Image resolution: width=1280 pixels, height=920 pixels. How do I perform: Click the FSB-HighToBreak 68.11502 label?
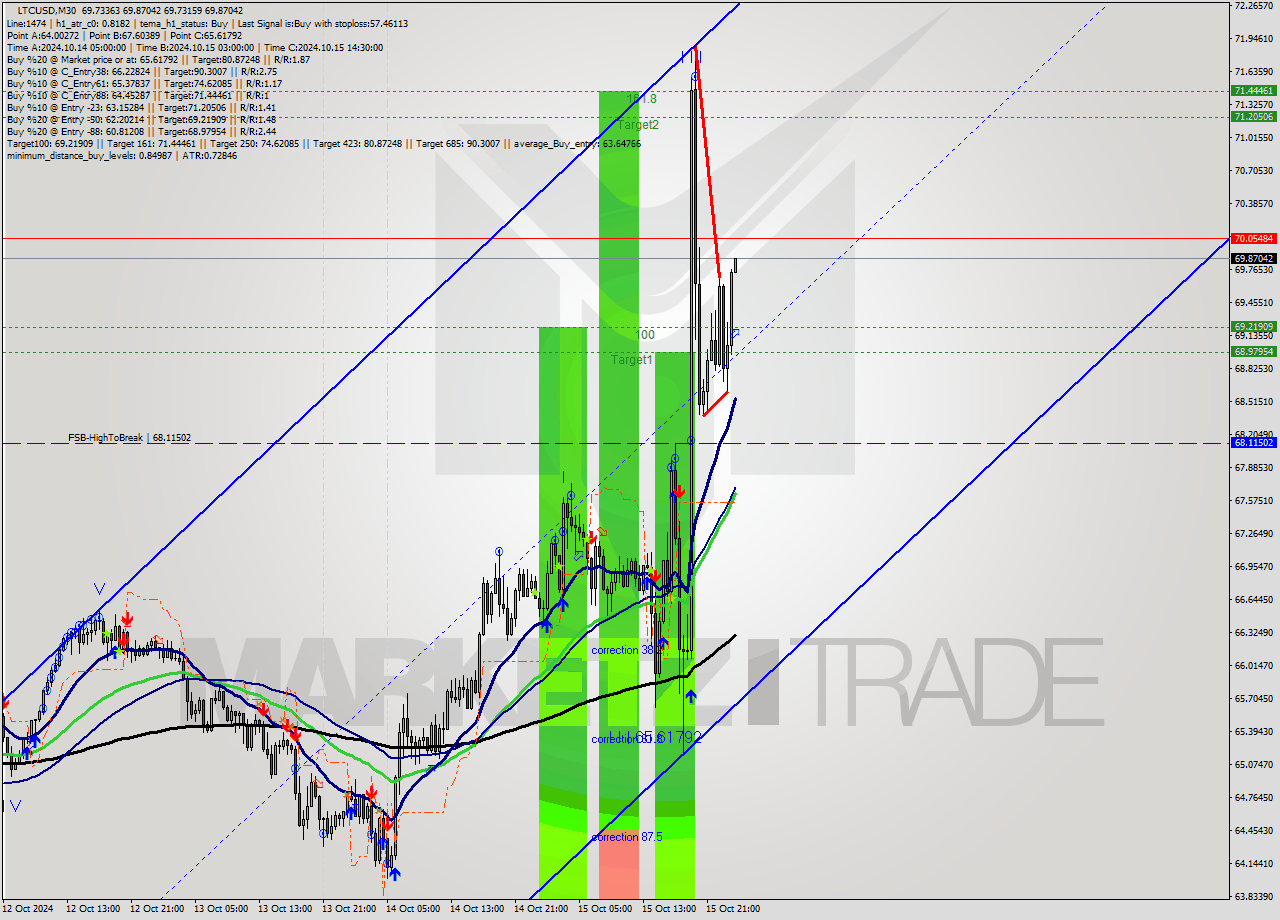(x=129, y=438)
